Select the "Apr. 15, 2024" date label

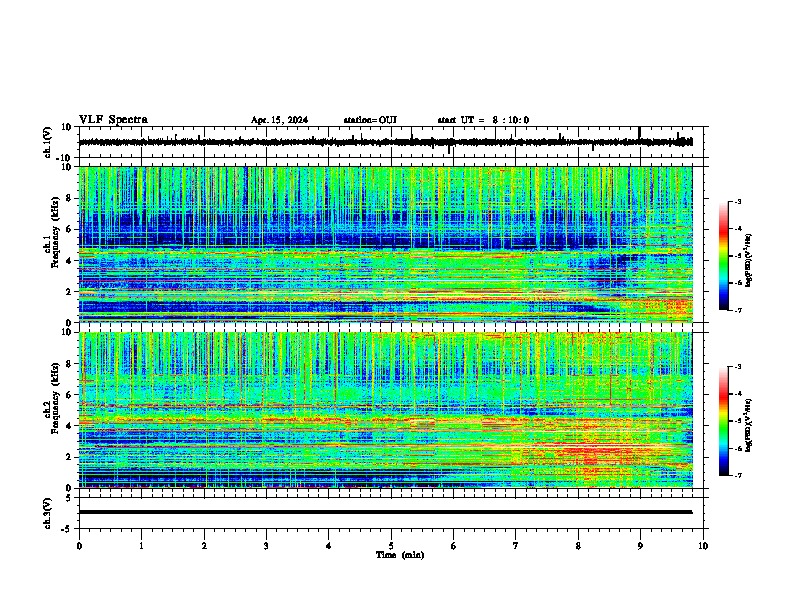[279, 120]
